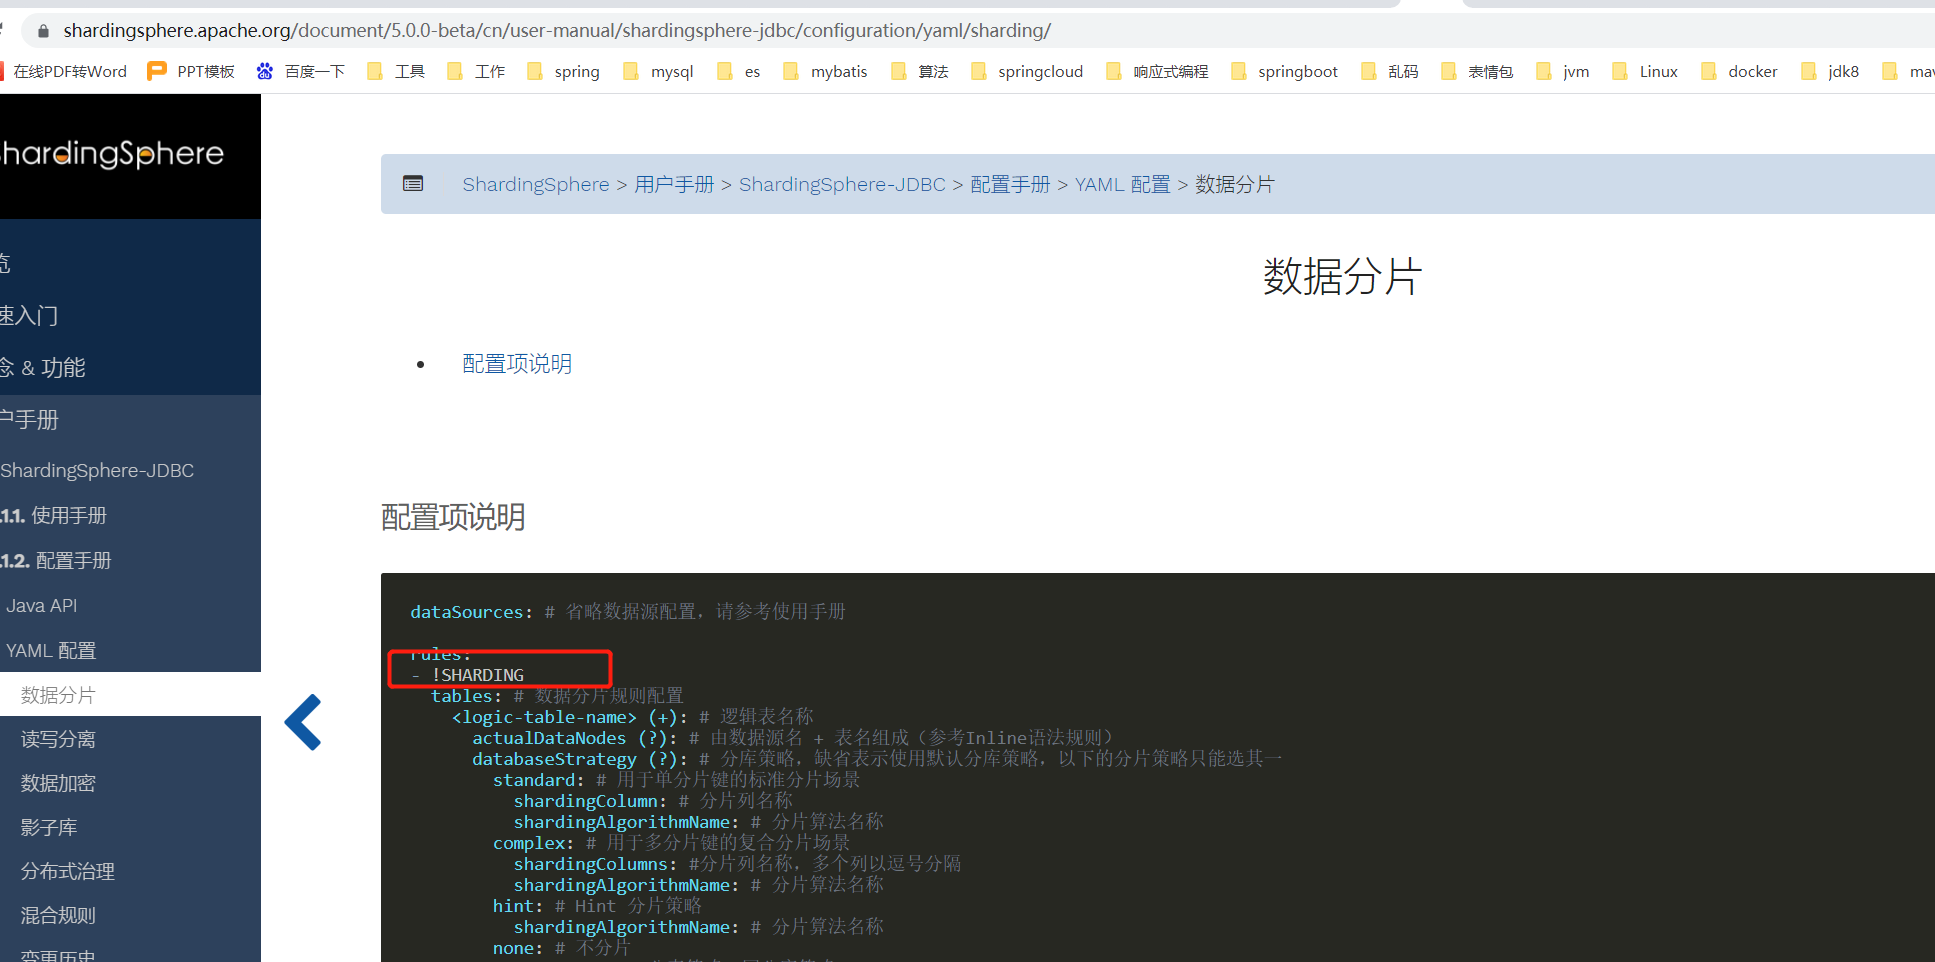Select 数据加密 in the sidebar menu
1935x962 pixels.
pos(57,782)
